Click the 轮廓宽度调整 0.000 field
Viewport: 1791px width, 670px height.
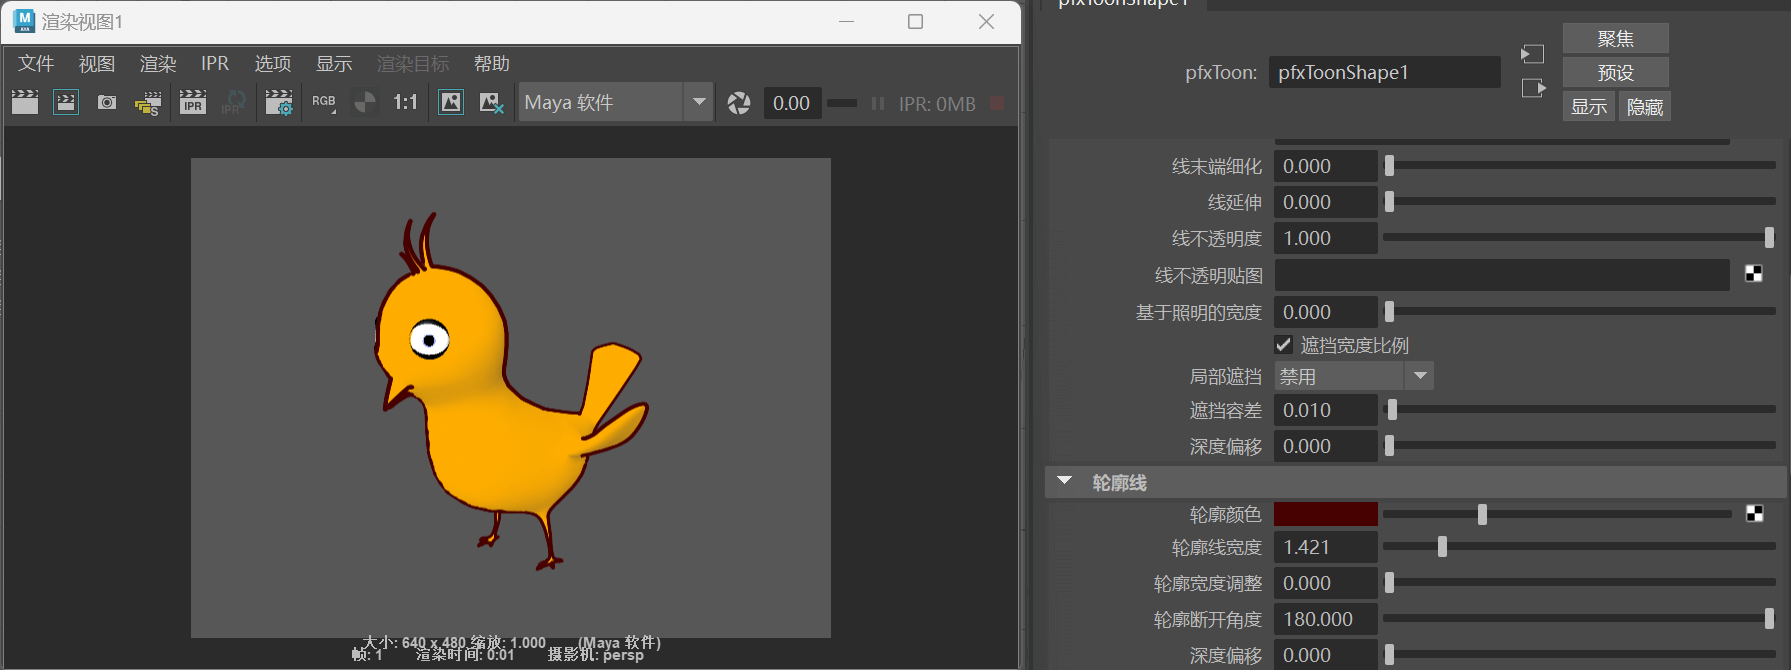[1326, 583]
